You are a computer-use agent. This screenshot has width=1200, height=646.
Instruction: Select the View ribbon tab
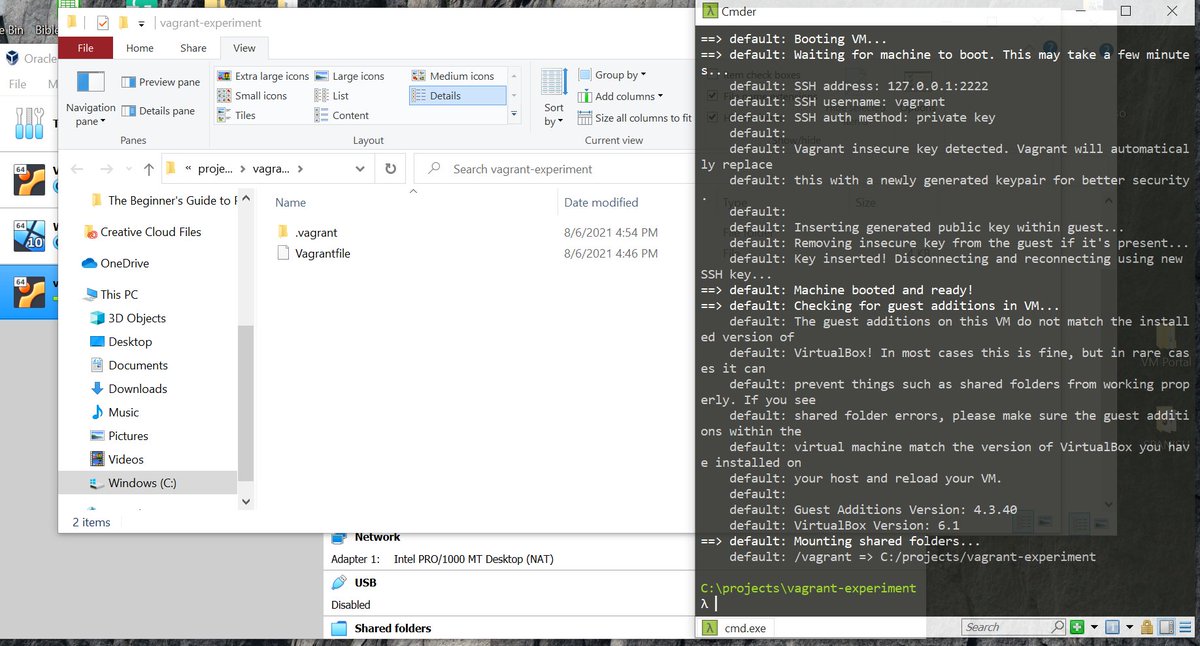point(244,48)
